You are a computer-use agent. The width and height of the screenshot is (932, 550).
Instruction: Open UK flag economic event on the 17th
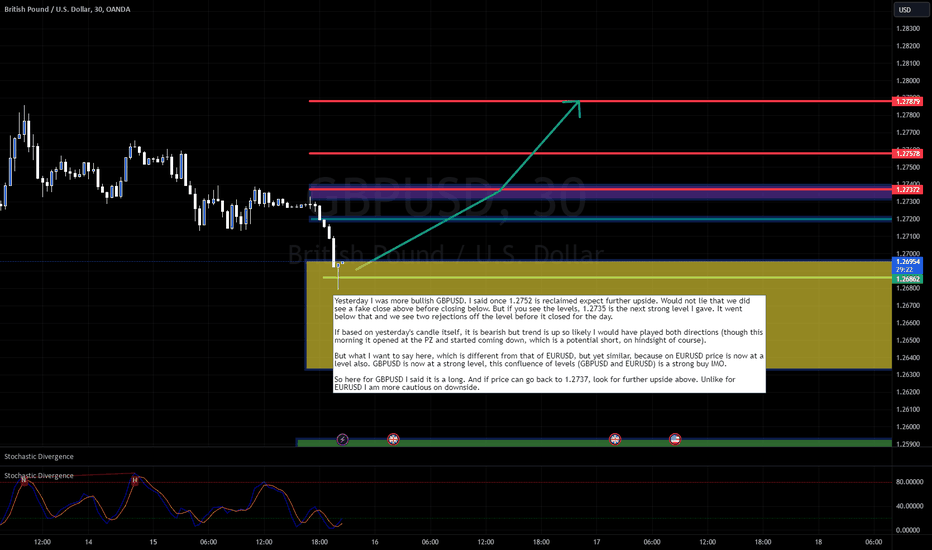pyautogui.click(x=615, y=439)
